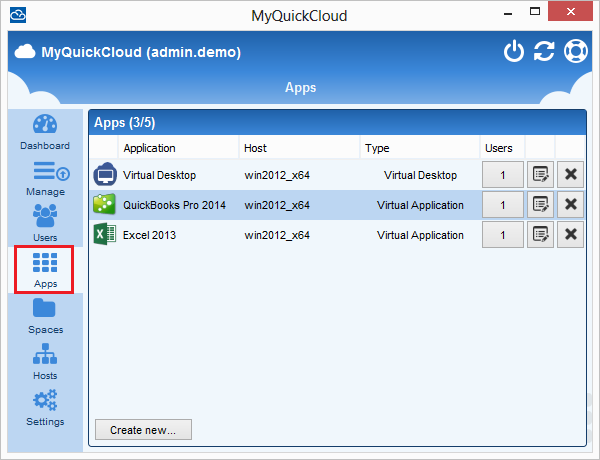600x460 pixels.
Task: Select the Apps section in sidebar
Action: point(44,270)
